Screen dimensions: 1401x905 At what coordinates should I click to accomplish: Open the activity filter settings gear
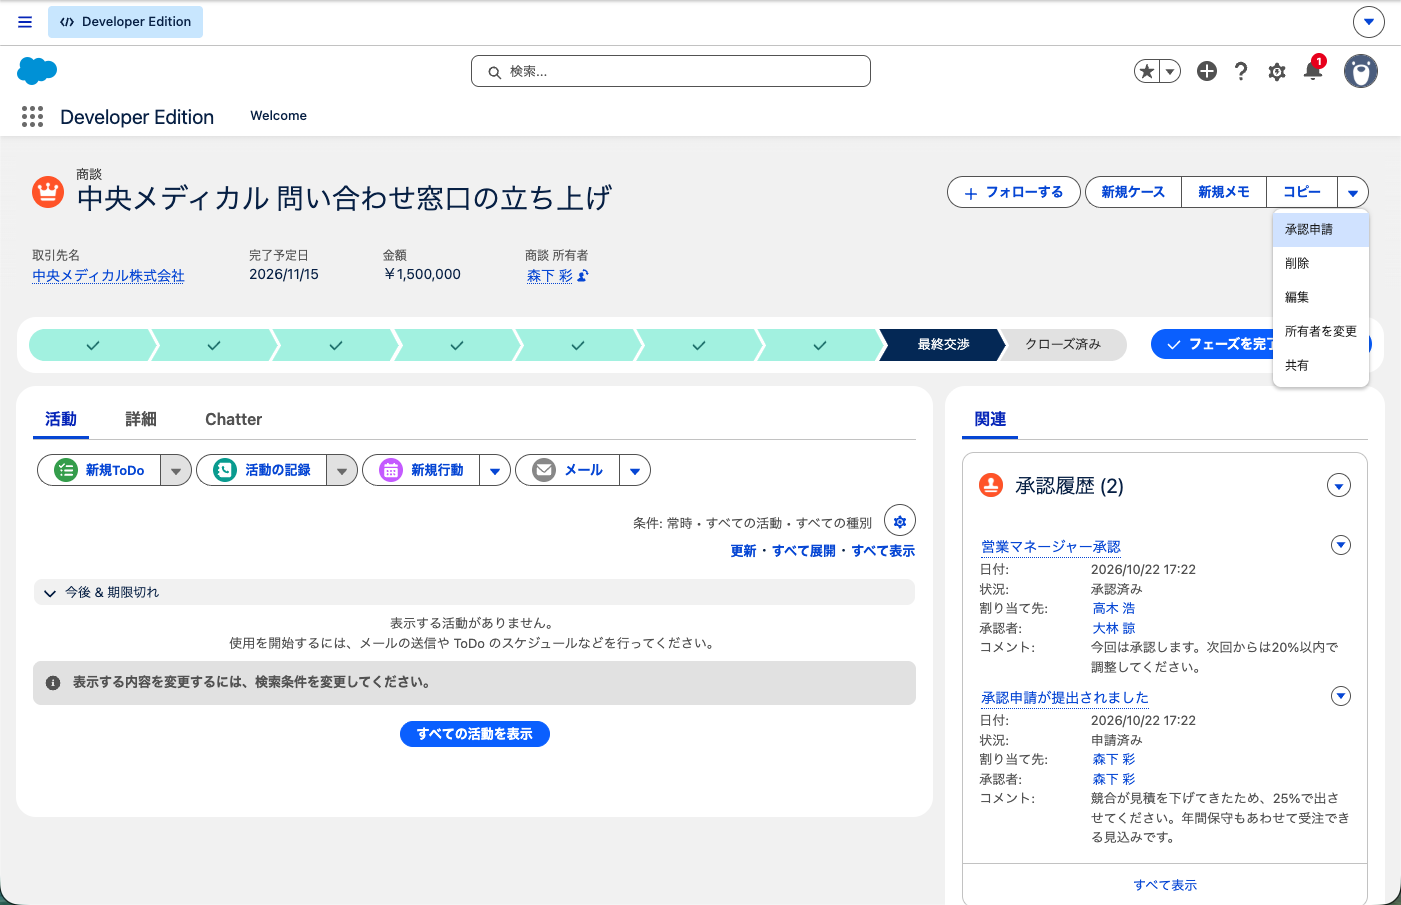900,521
